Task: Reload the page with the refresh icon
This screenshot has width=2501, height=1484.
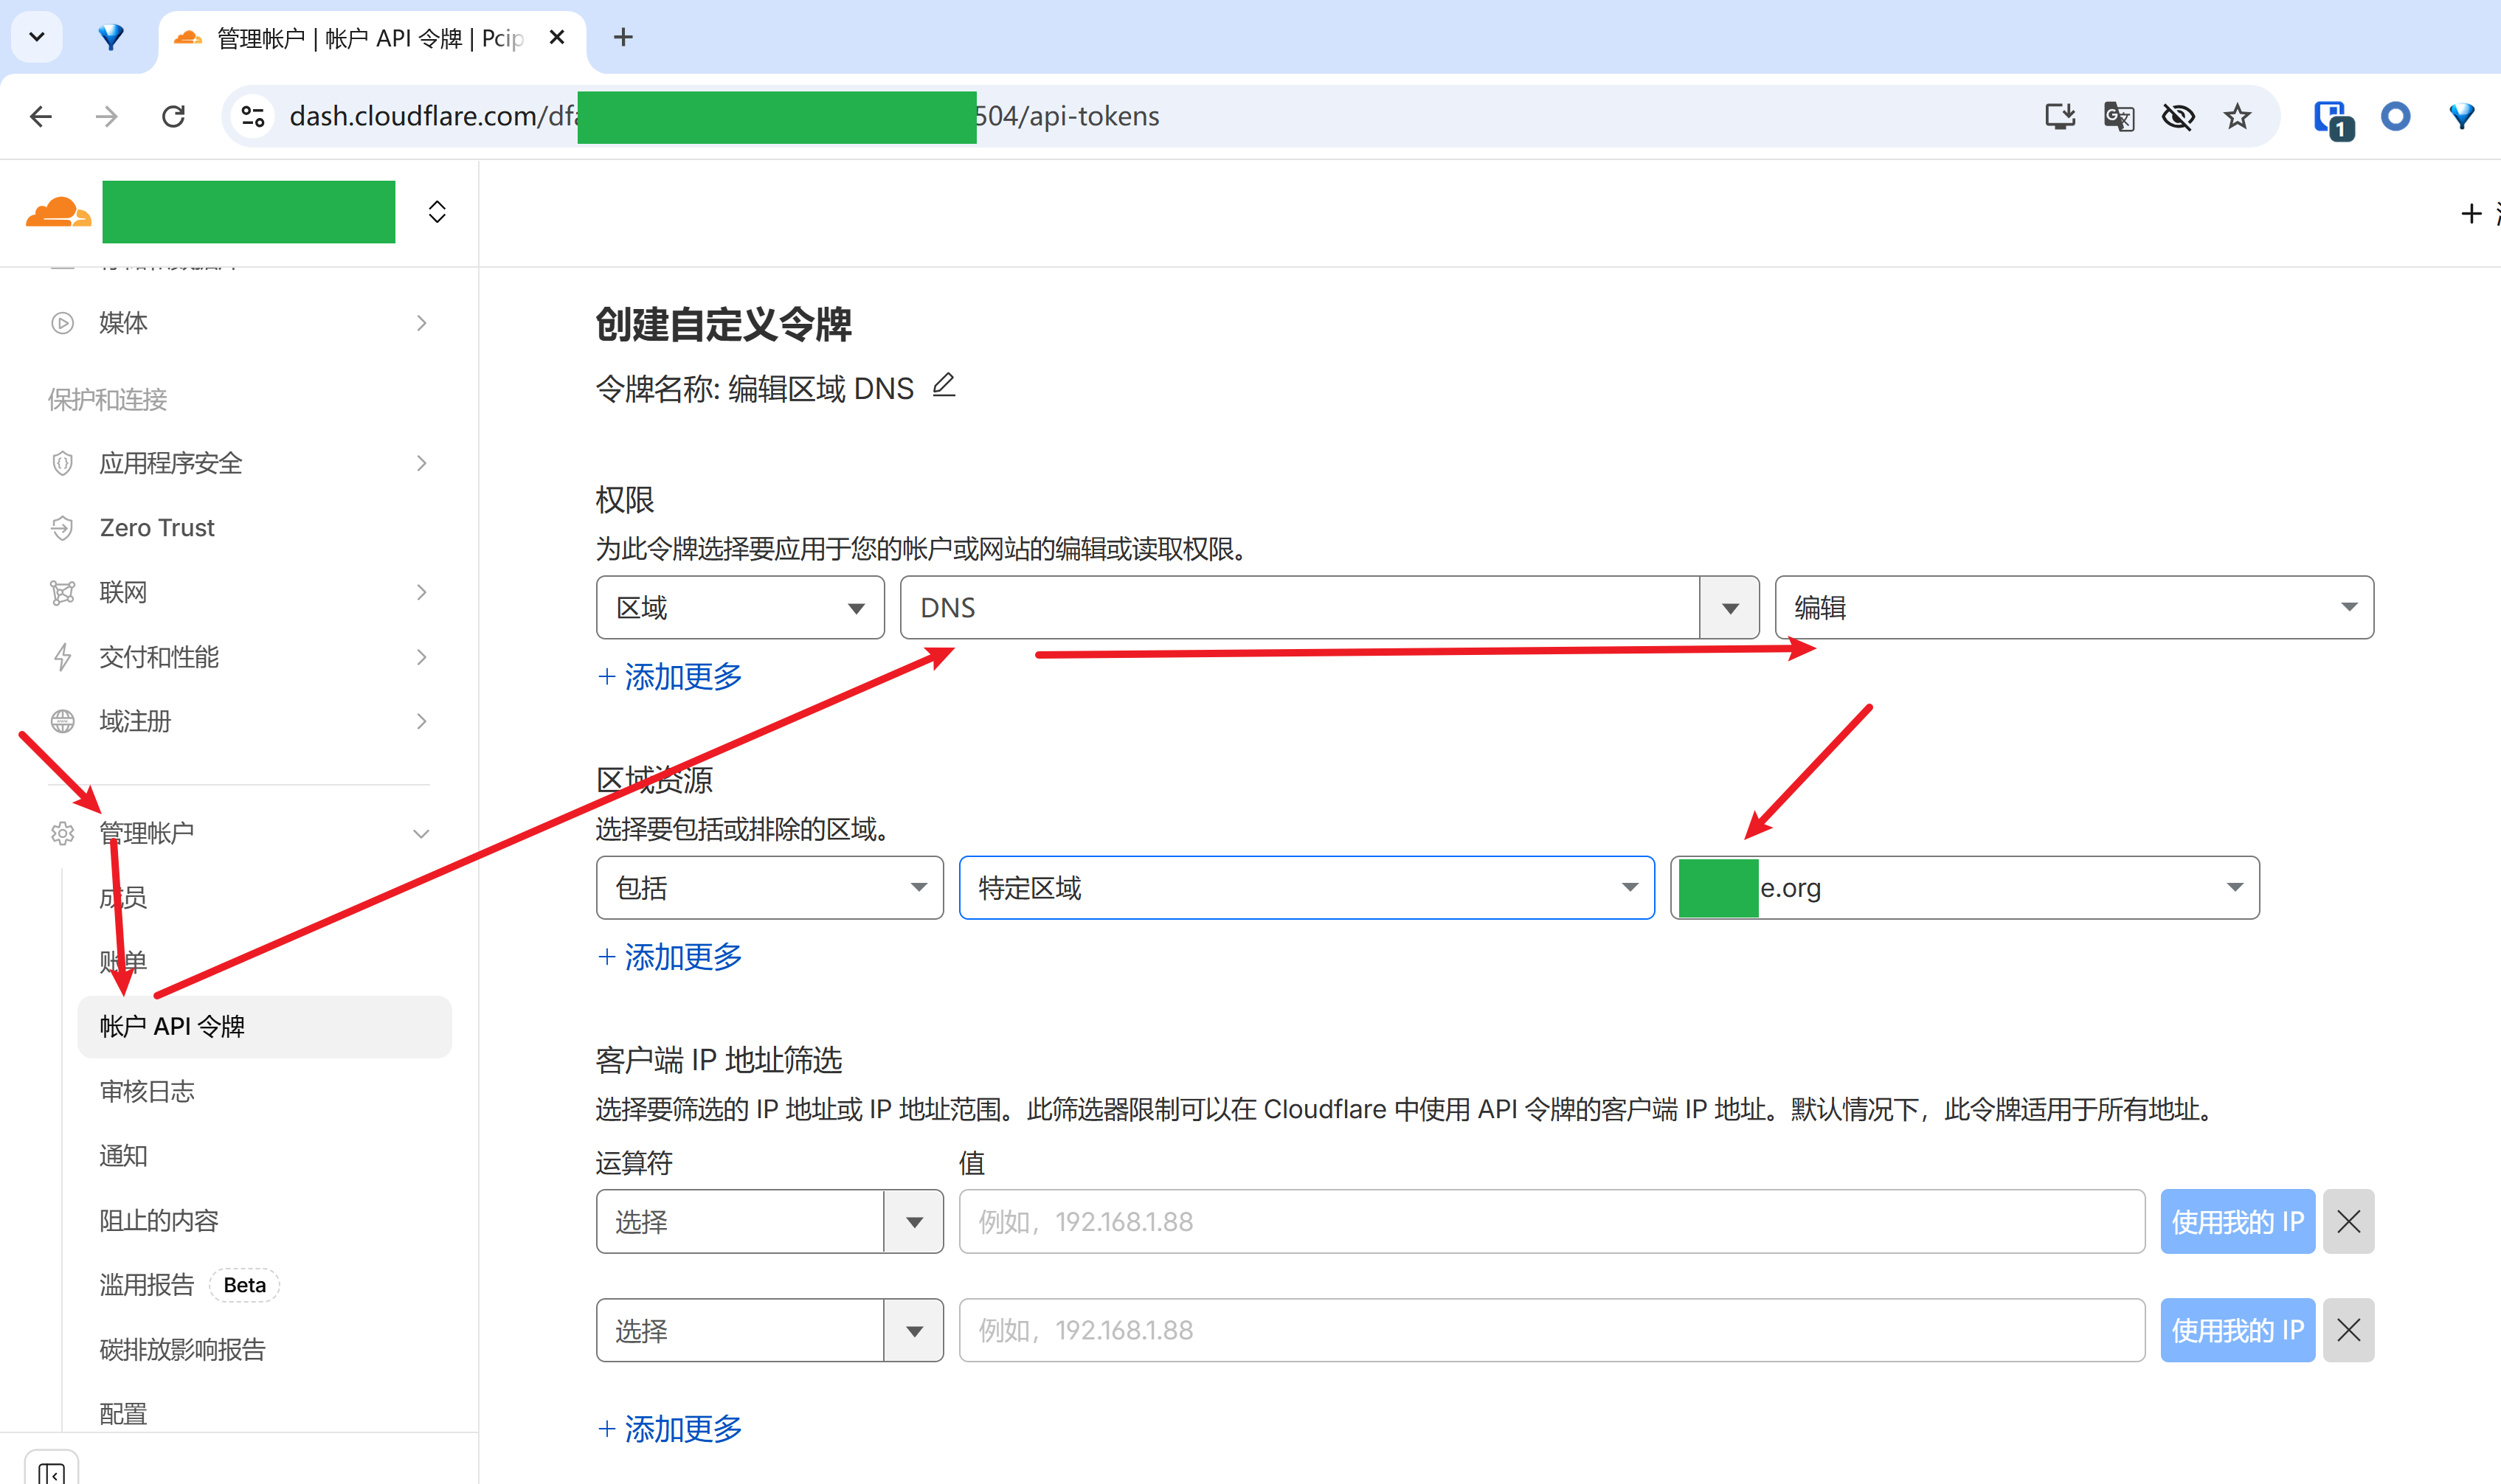Action: tap(173, 117)
